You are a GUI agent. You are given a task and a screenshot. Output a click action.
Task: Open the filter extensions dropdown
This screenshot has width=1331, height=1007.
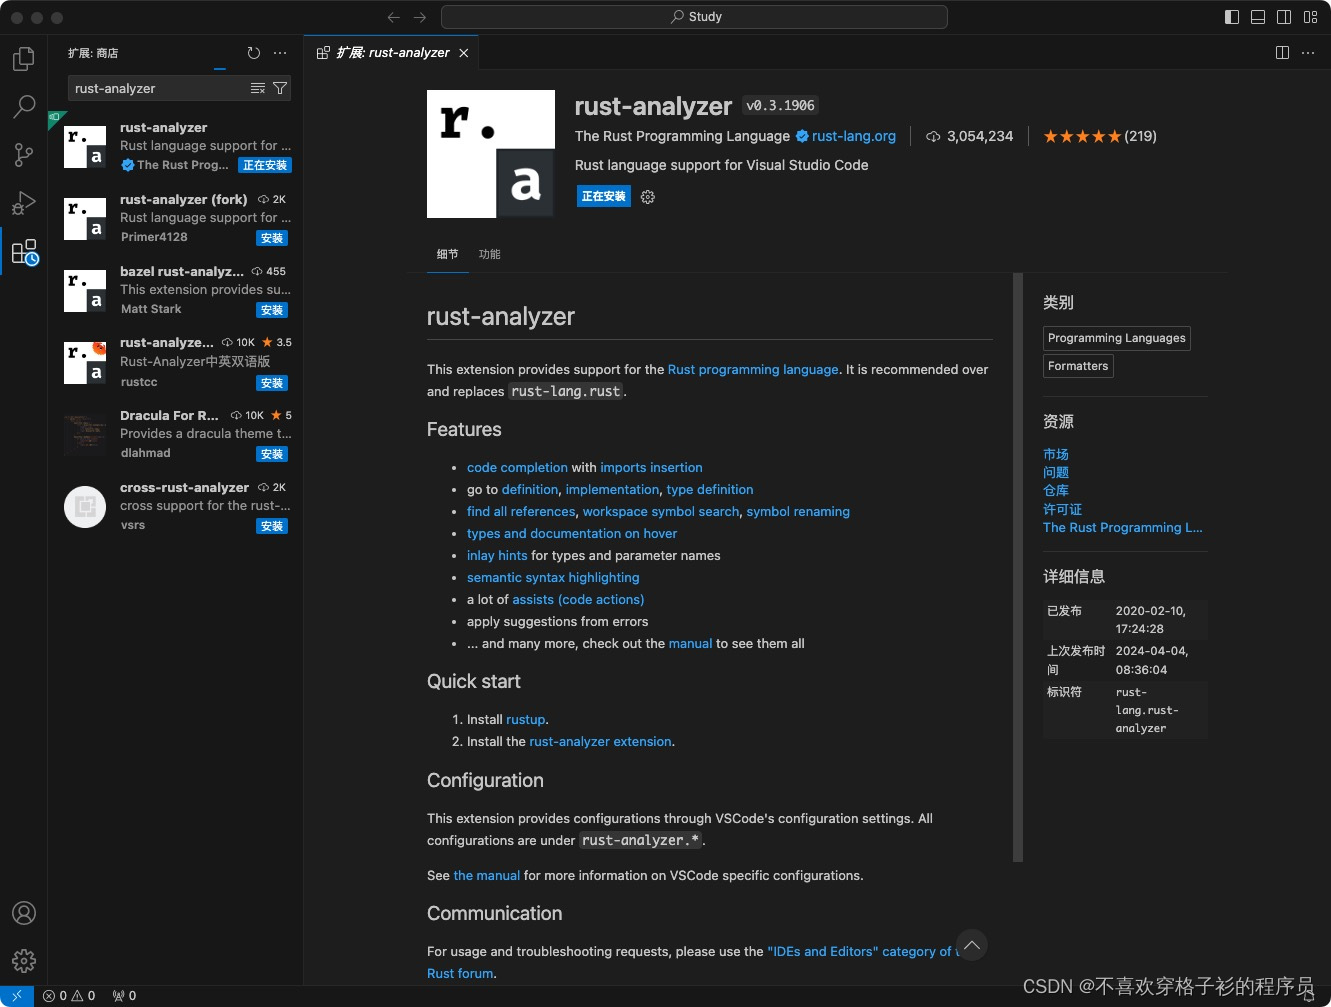click(x=281, y=88)
